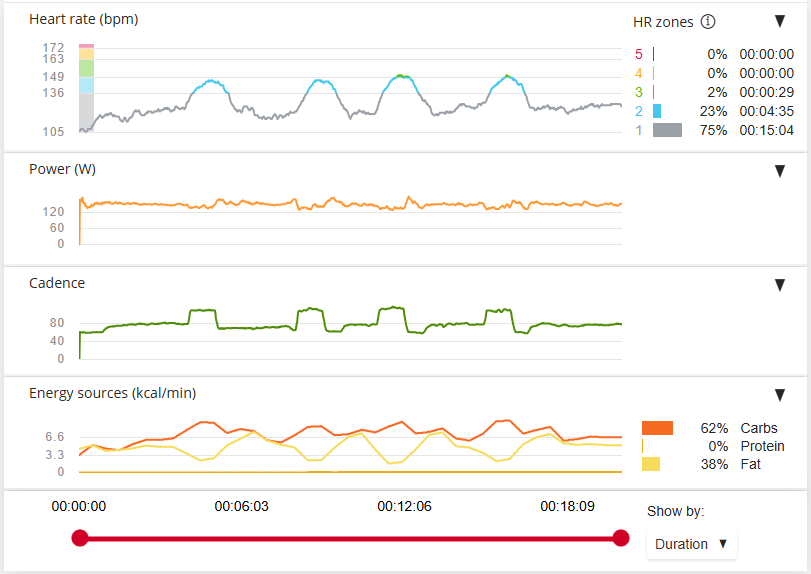Open the Show by Duration dropdown
Viewport: 811px width, 574px height.
692,544
